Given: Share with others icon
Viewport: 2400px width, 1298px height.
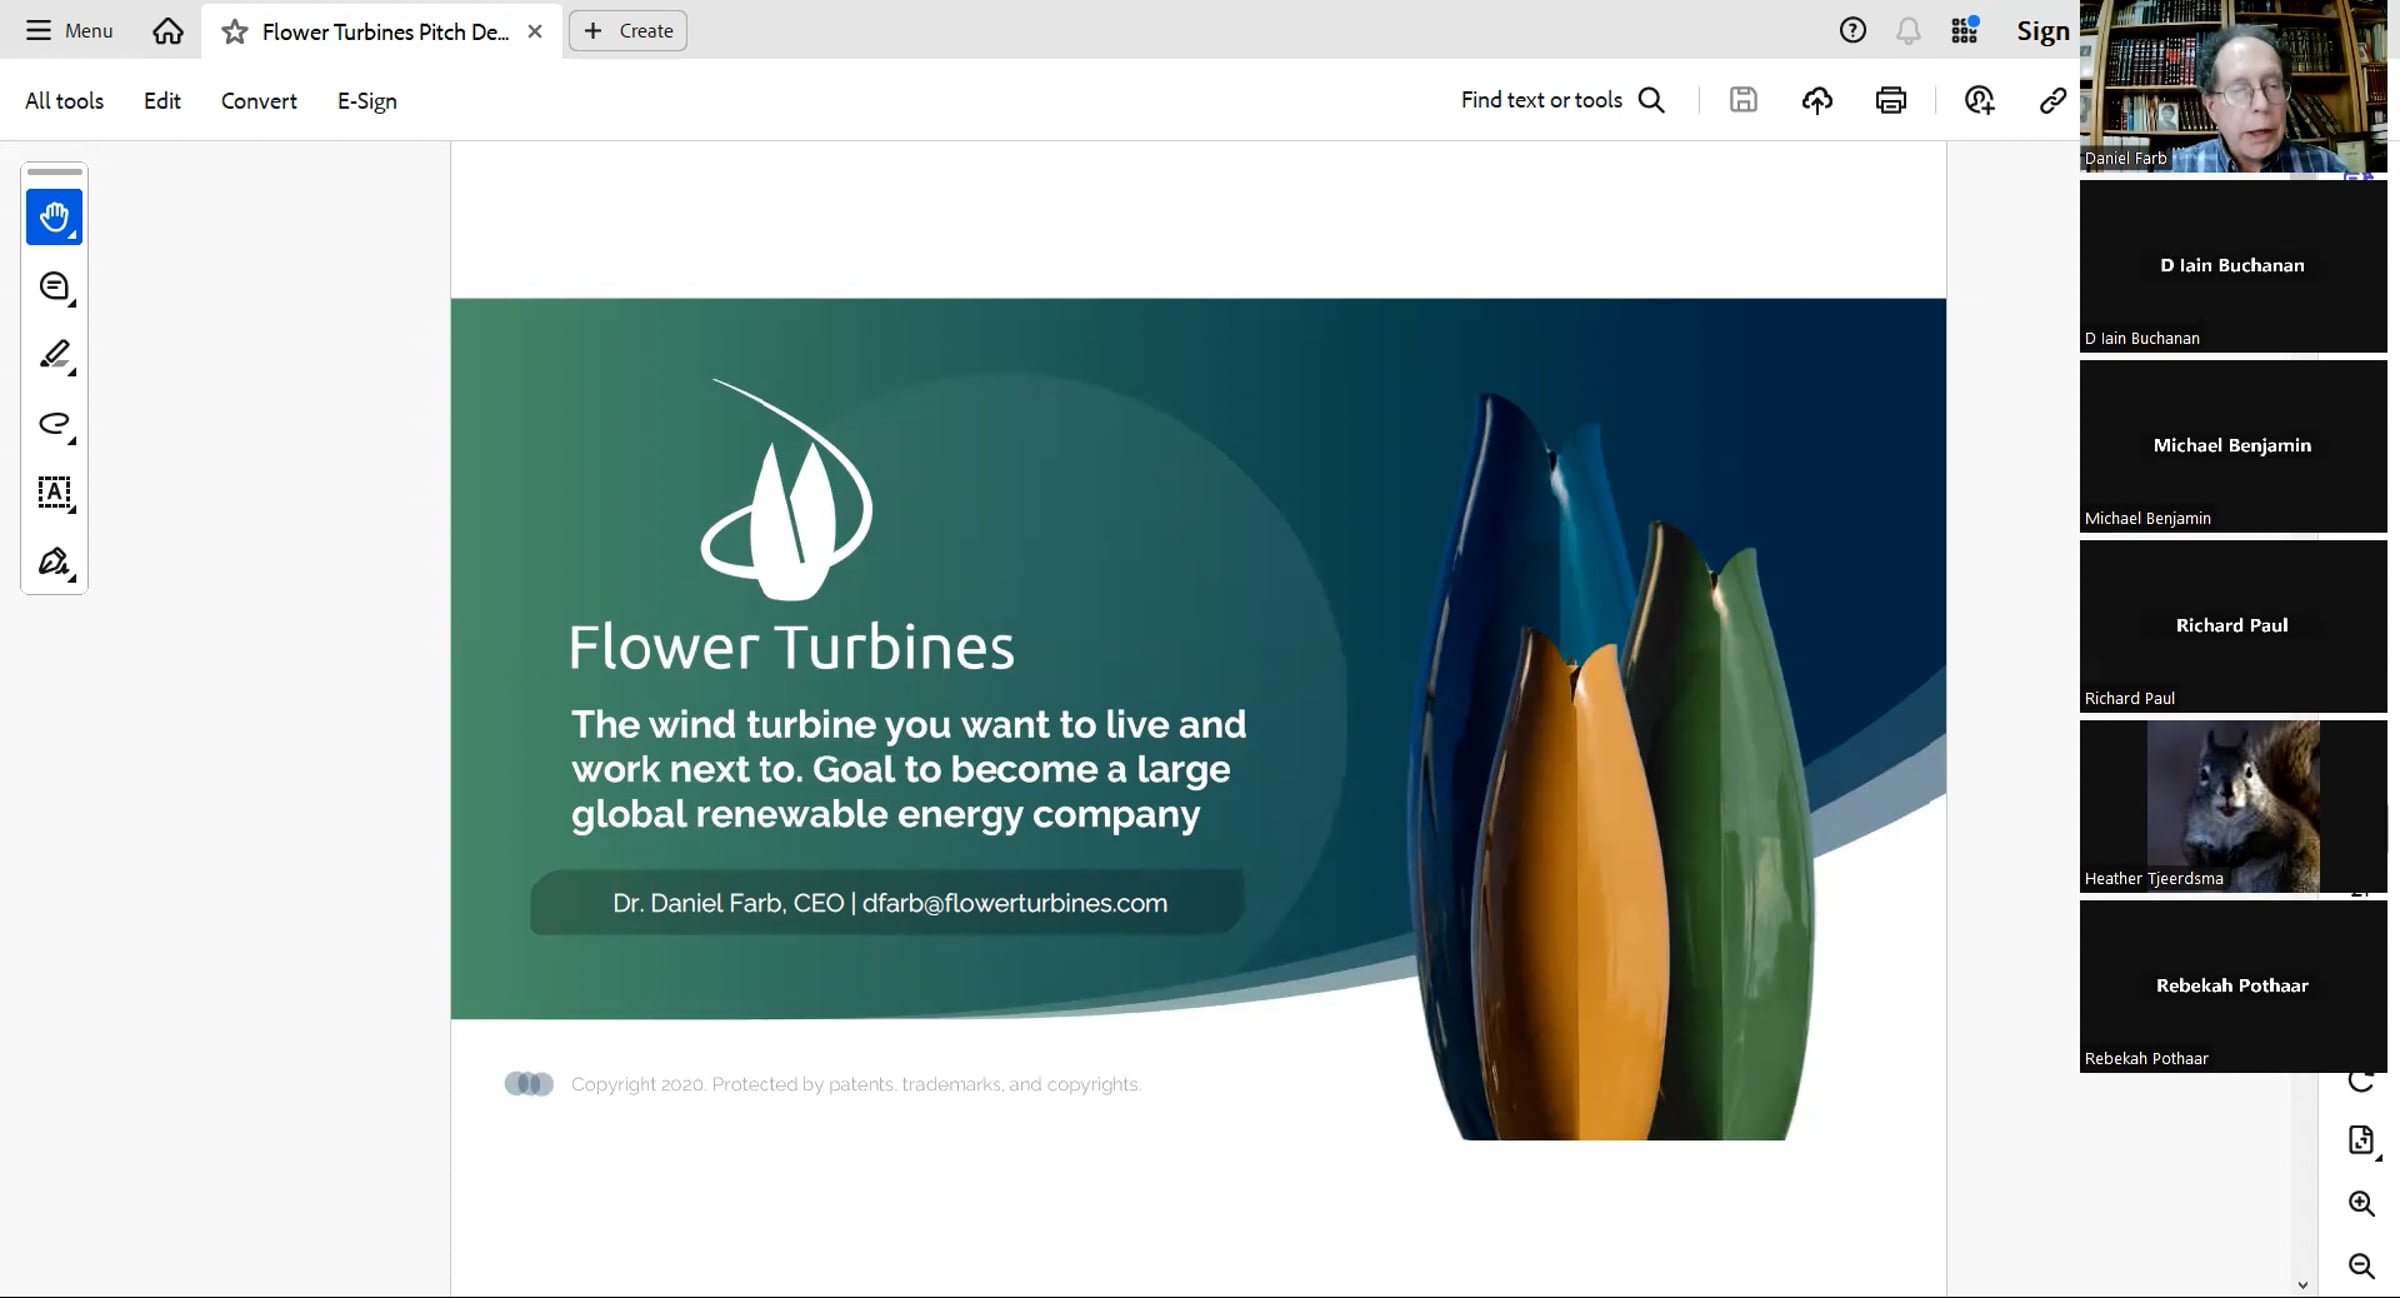Looking at the screenshot, I should [1979, 100].
